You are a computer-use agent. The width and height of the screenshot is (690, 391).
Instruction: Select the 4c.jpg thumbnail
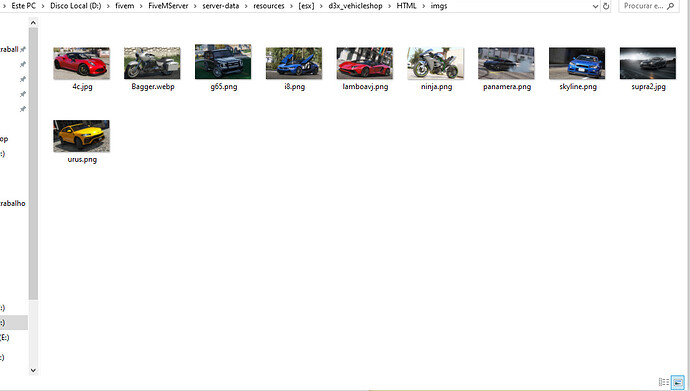[x=81, y=63]
